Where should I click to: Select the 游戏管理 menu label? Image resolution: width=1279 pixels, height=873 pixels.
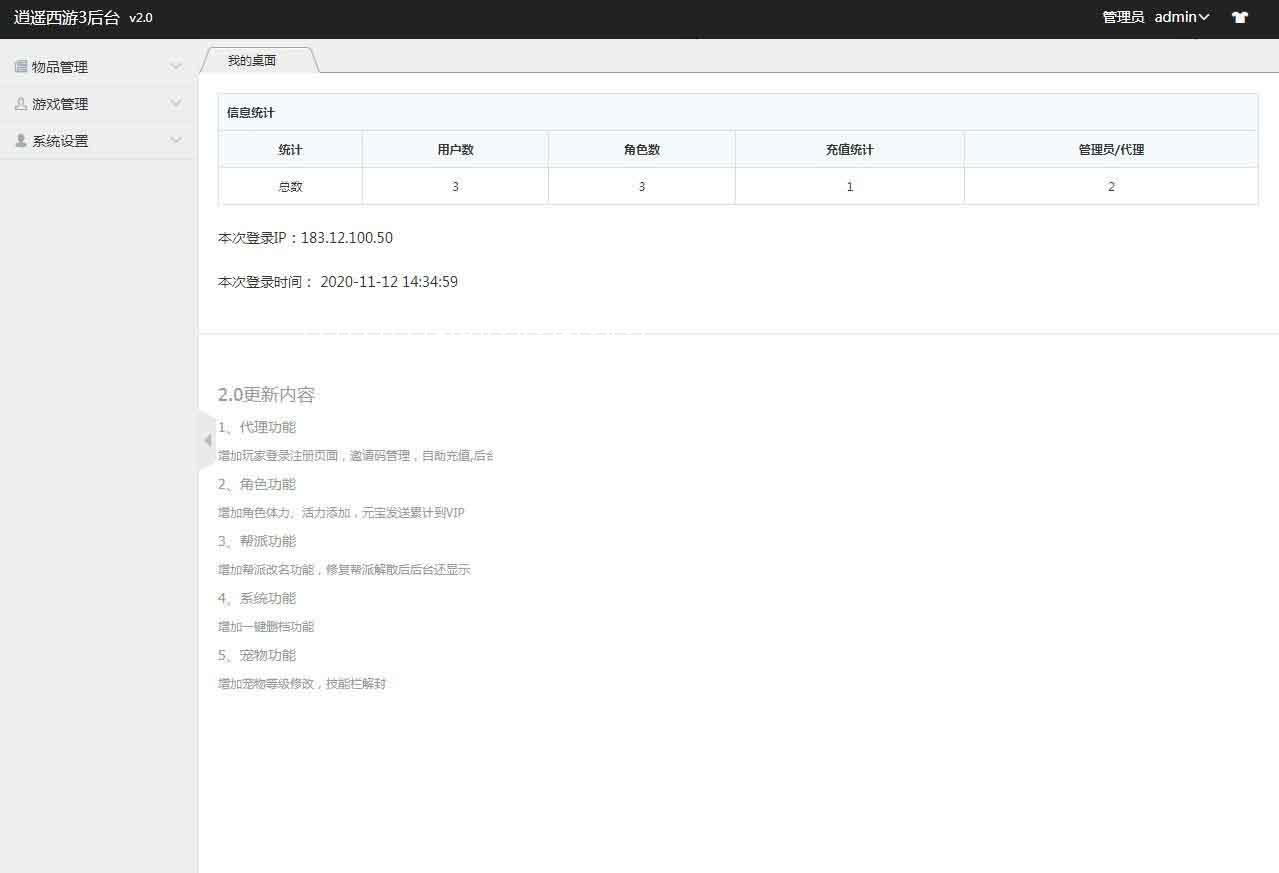[x=60, y=104]
